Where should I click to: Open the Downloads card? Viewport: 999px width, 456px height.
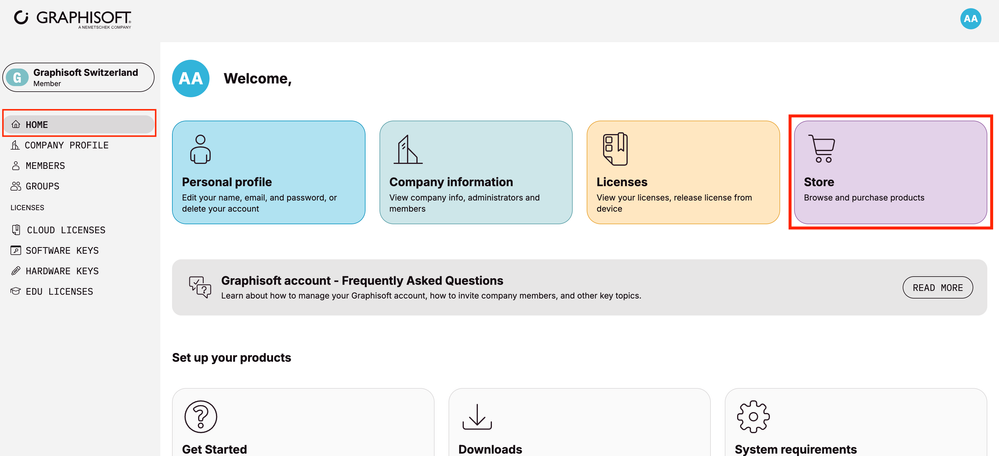click(580, 422)
